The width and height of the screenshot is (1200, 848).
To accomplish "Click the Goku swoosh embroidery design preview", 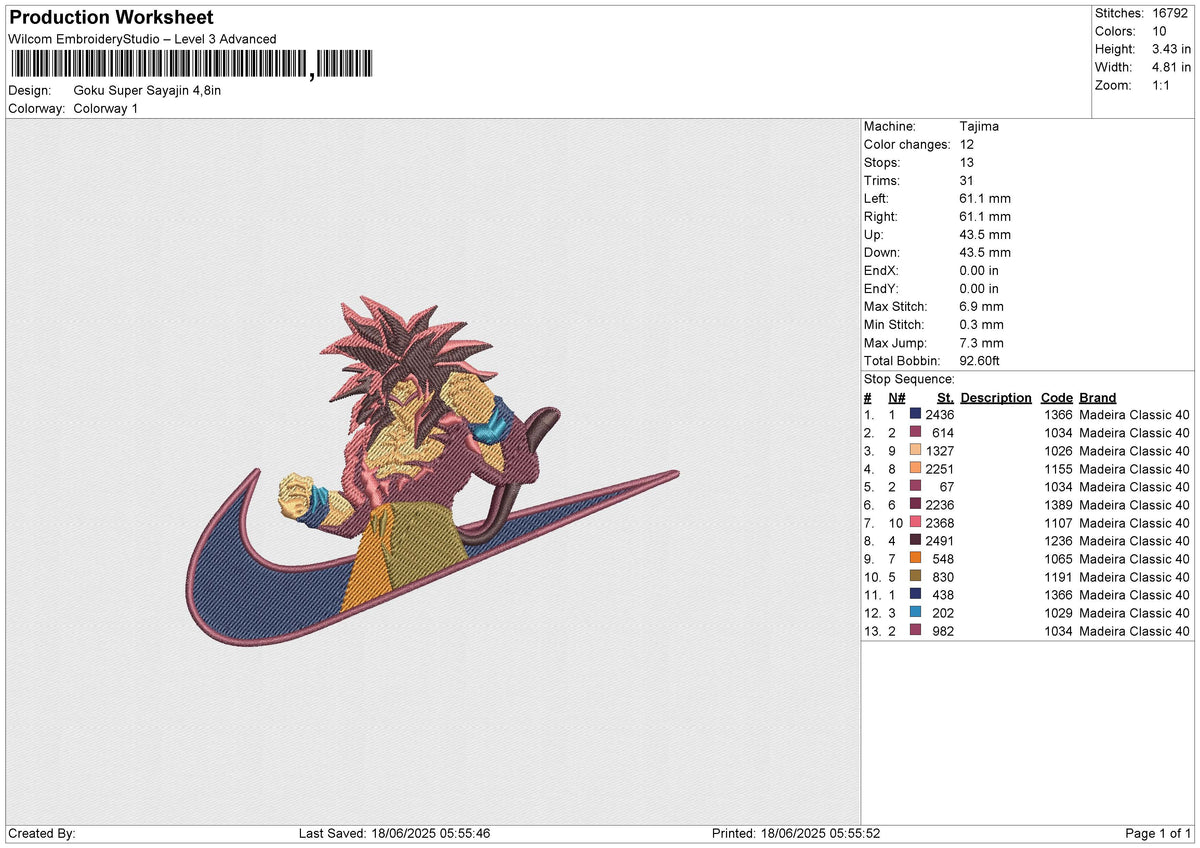I will pos(432,470).
